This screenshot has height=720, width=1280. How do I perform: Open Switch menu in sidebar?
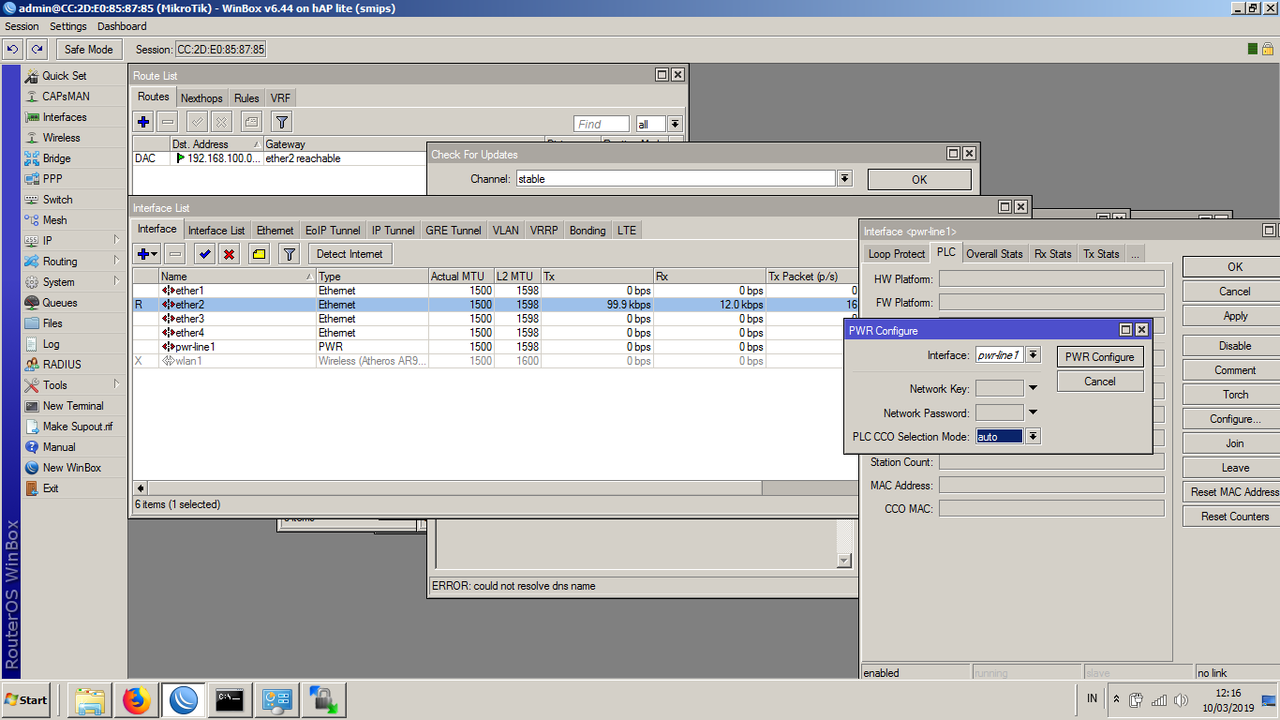click(57, 200)
